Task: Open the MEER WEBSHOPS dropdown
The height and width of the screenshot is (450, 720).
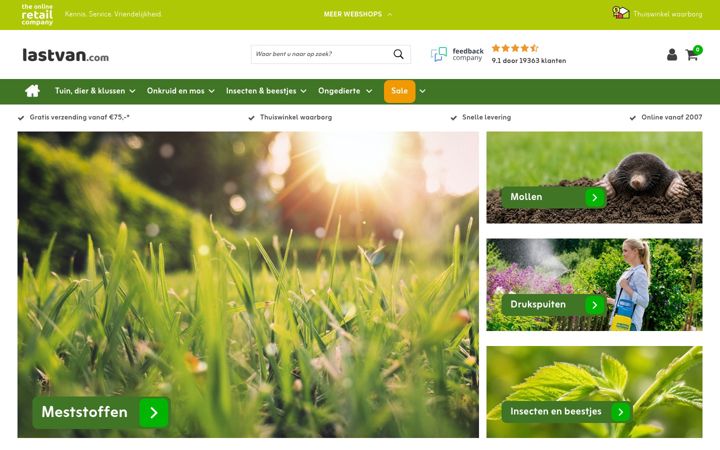Action: 358,14
